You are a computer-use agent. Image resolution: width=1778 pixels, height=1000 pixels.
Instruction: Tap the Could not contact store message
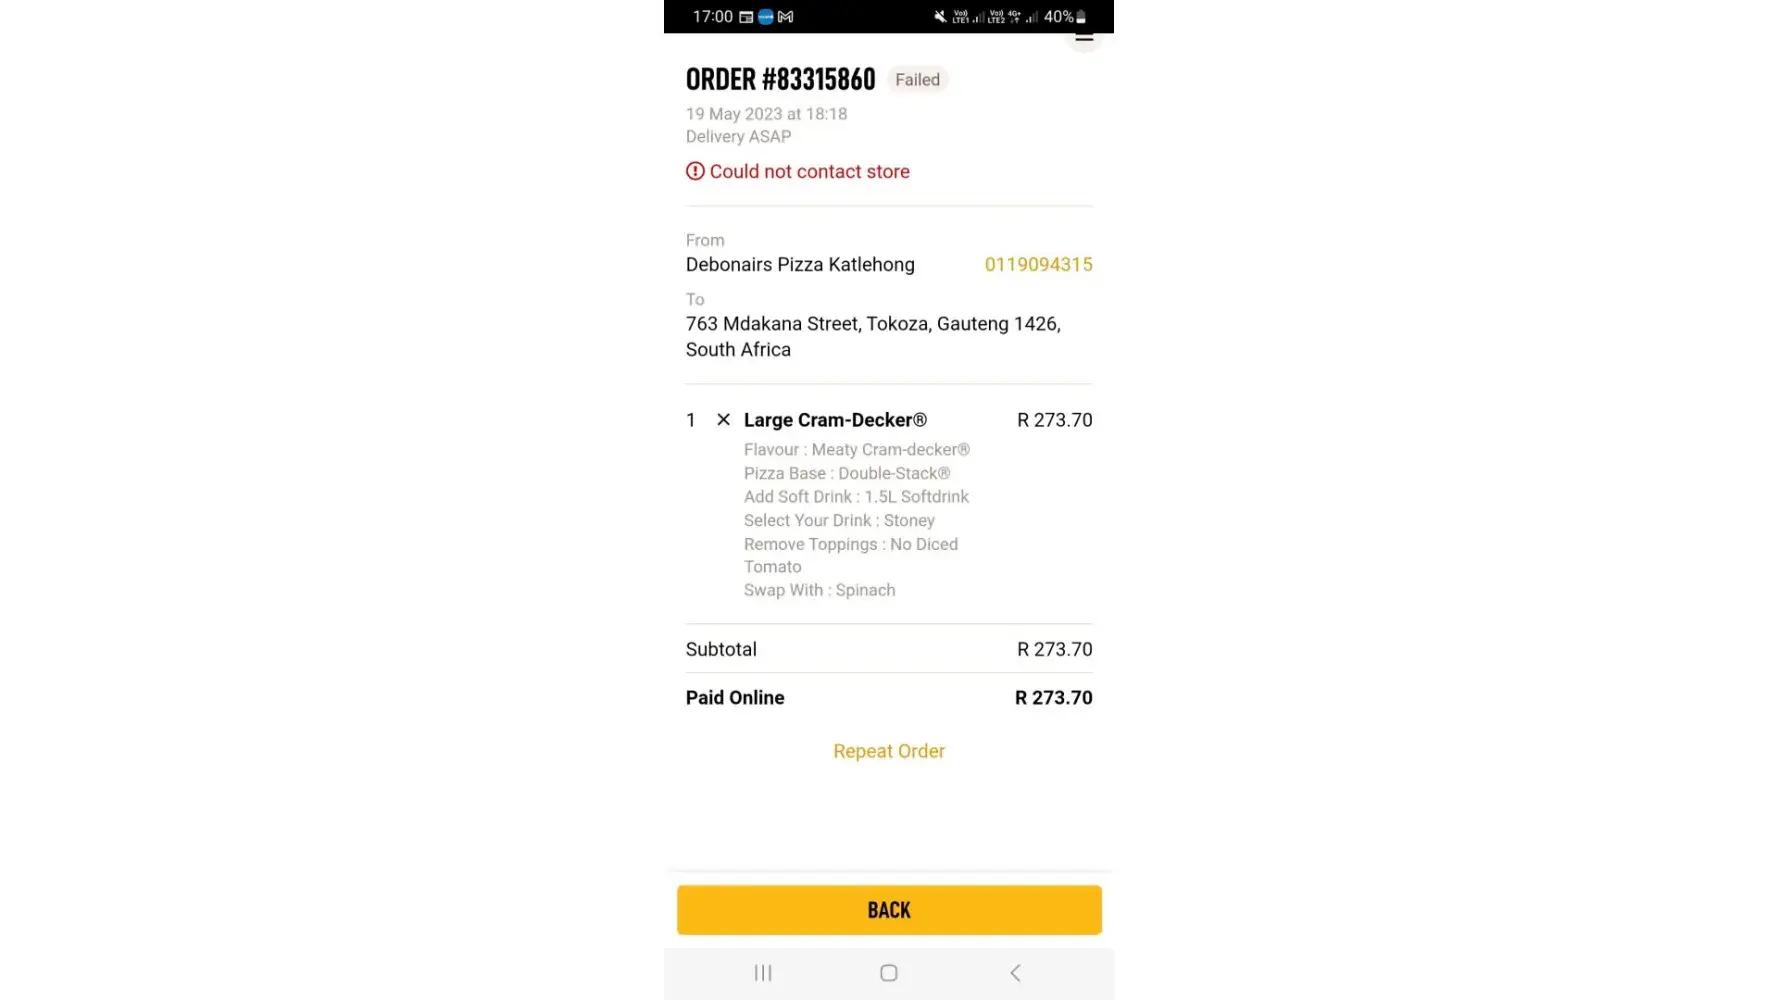coord(809,171)
